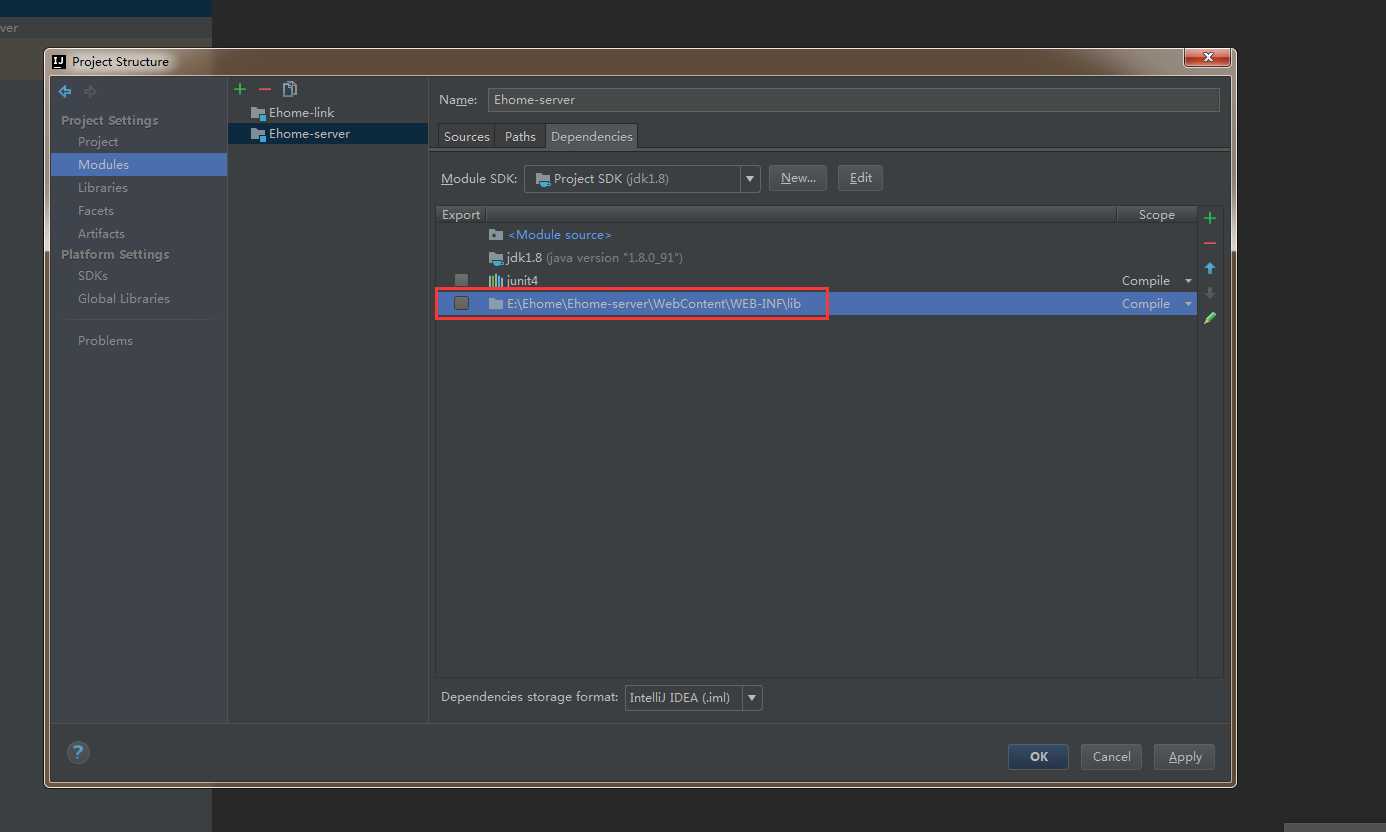
Task: Click the module Name input field
Action: point(853,100)
